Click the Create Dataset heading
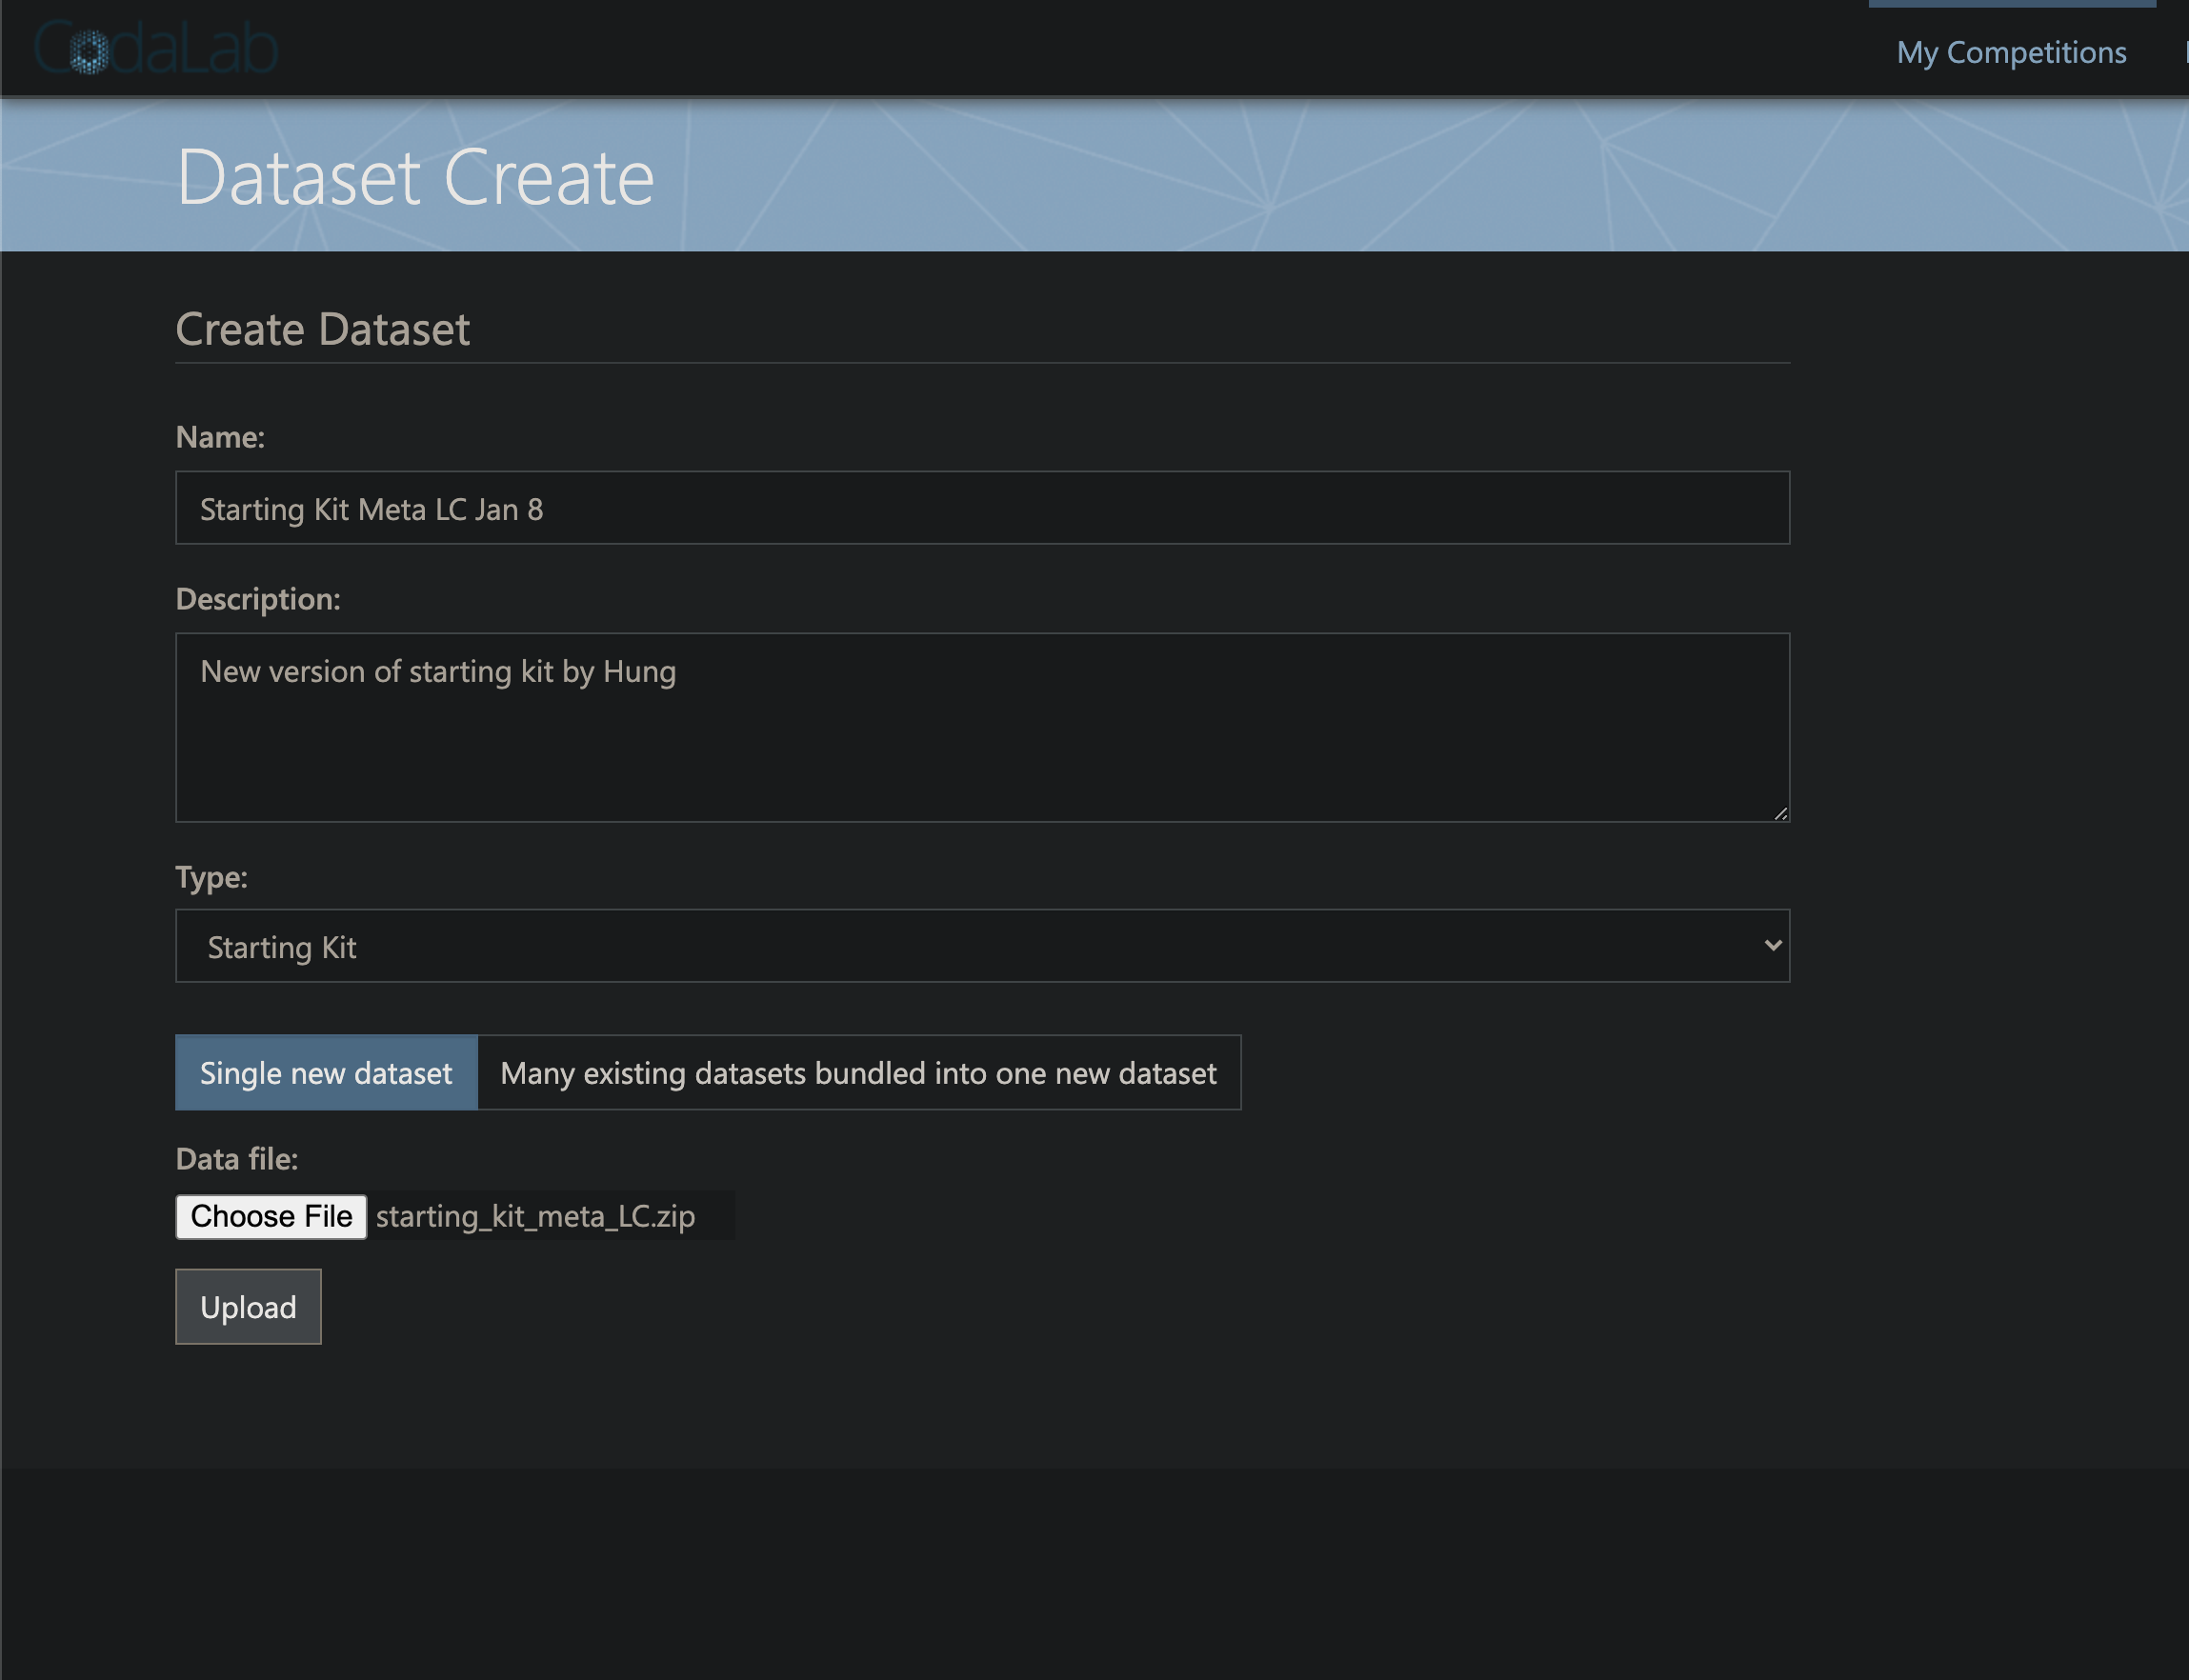 pos(322,329)
